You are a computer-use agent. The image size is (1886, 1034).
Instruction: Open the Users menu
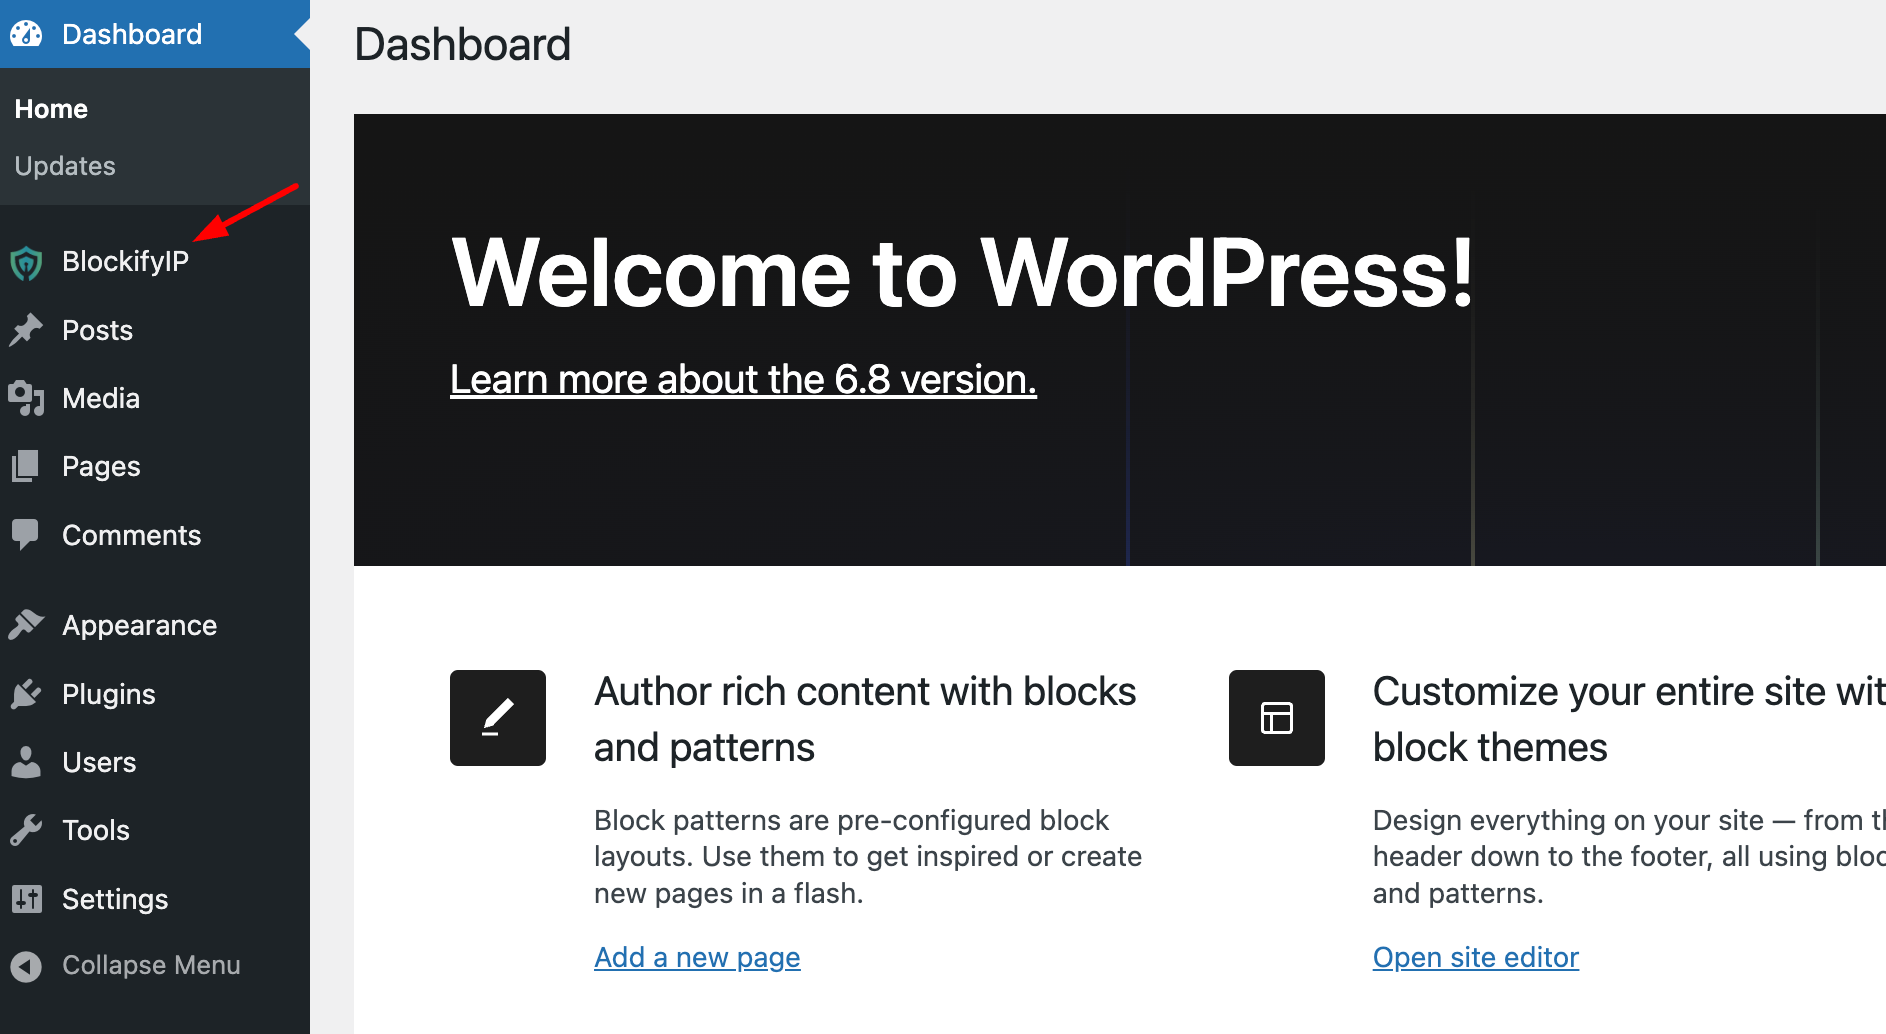point(155,762)
